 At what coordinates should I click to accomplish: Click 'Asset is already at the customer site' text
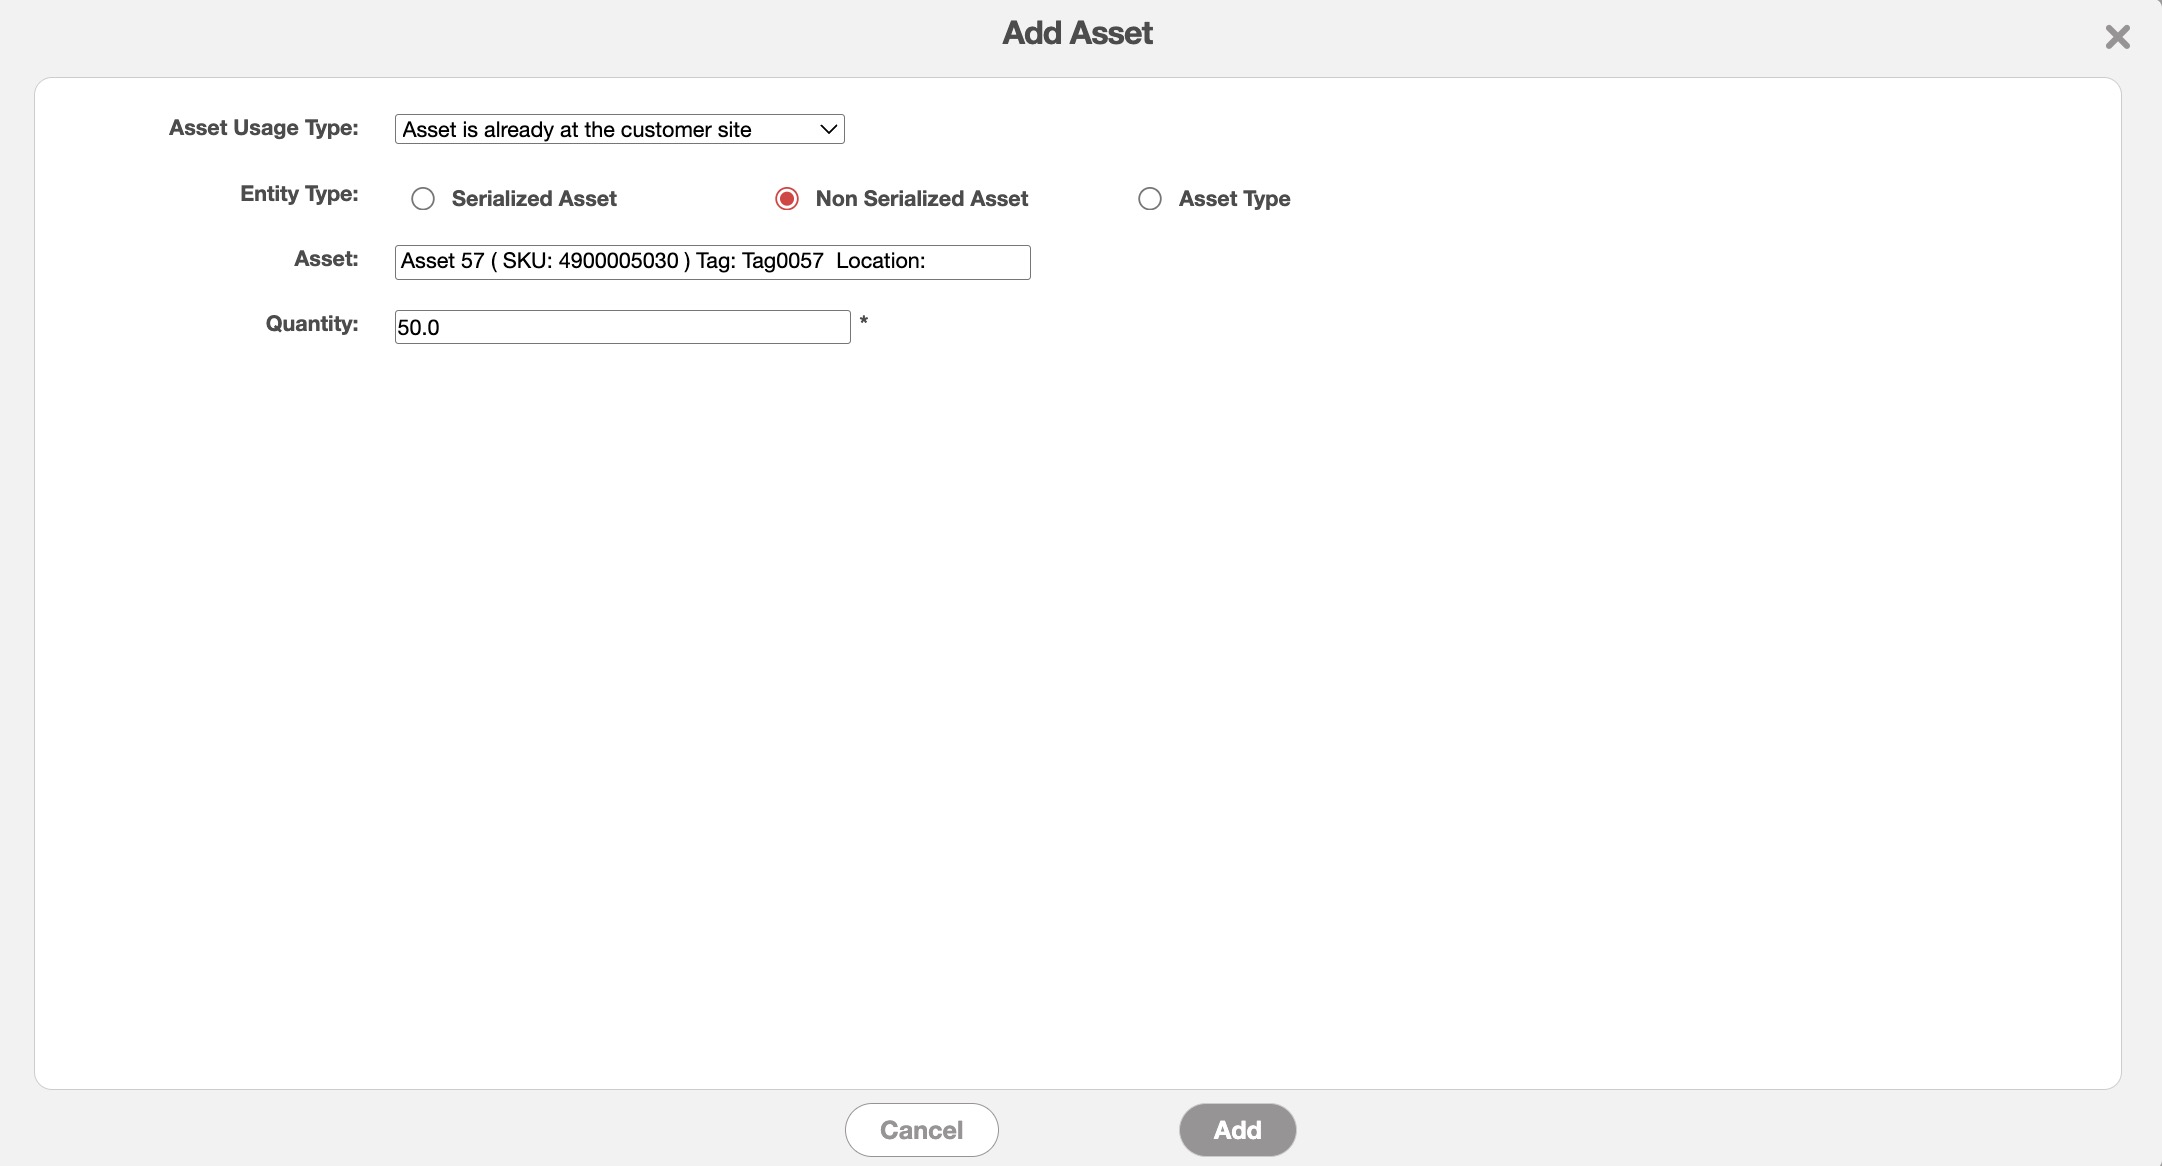(576, 130)
